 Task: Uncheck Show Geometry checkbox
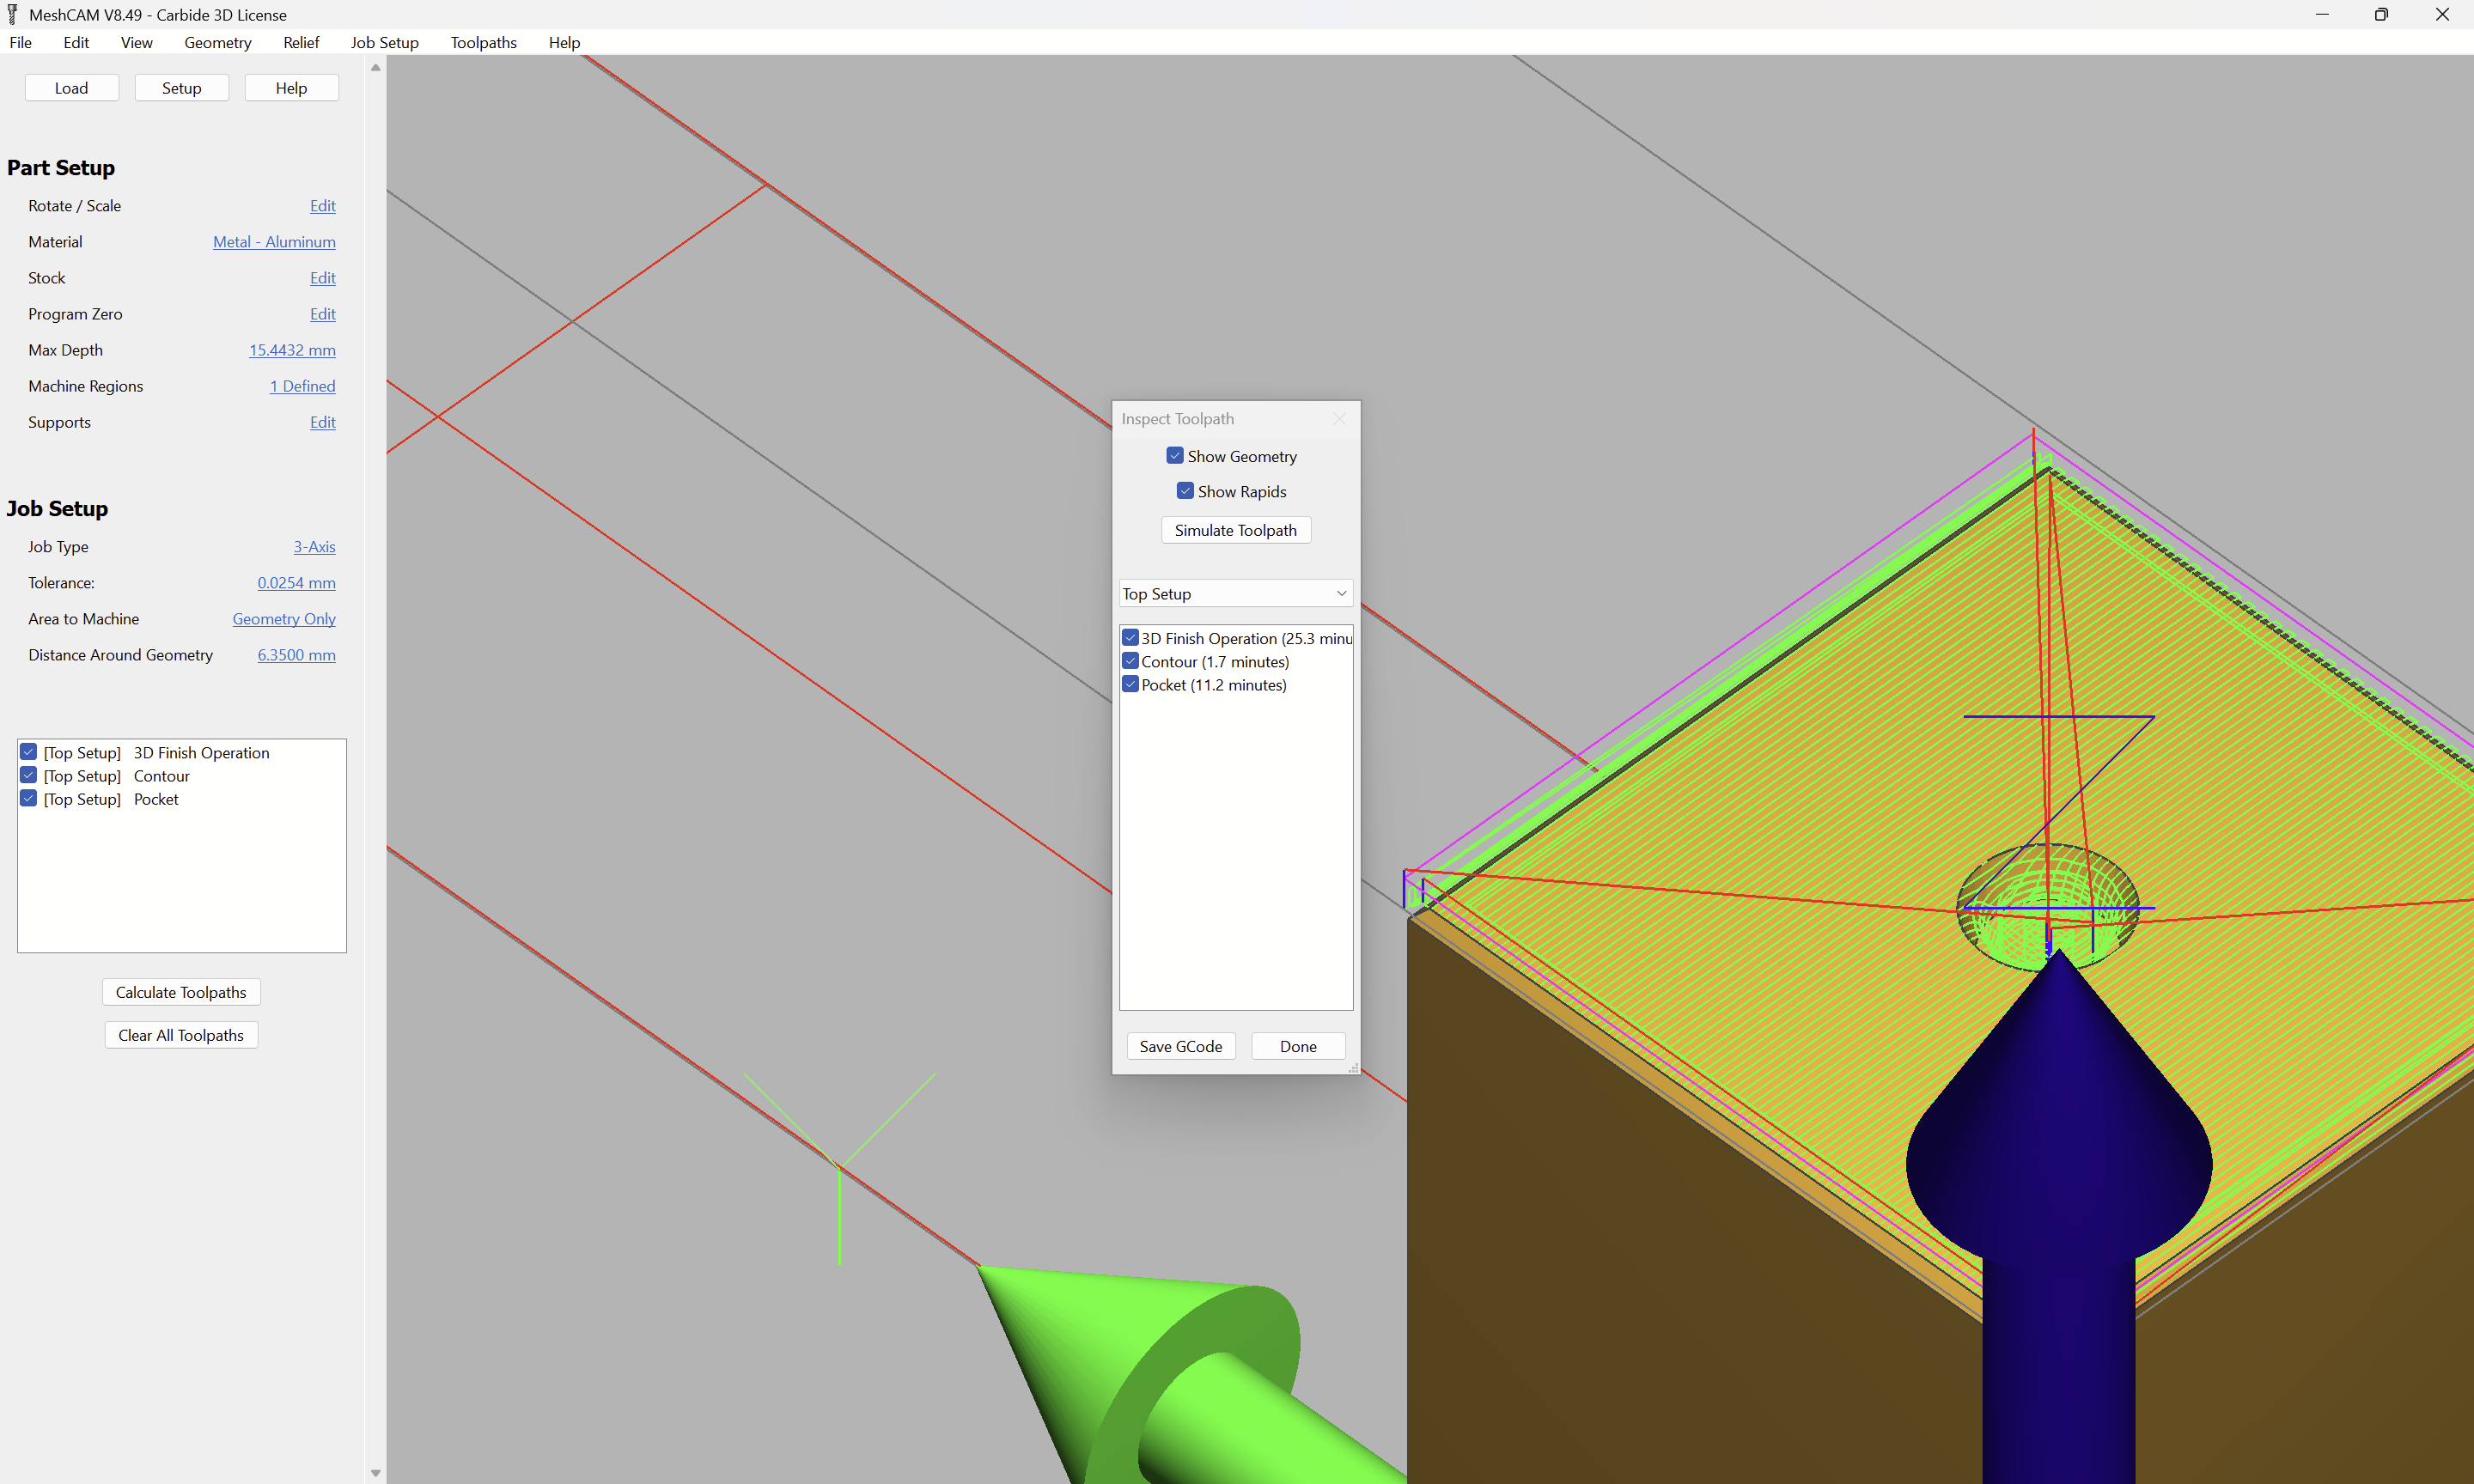pos(1175,456)
